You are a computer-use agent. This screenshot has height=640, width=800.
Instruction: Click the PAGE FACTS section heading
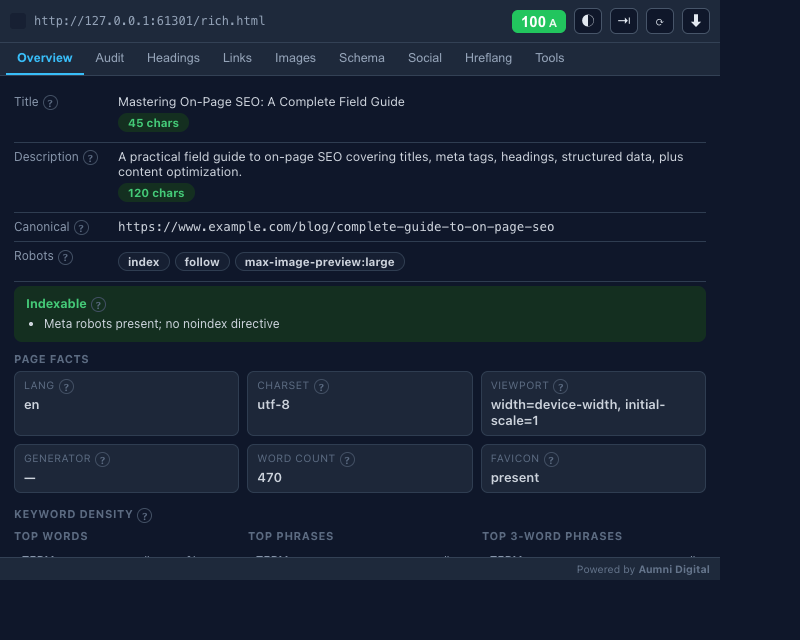52,359
